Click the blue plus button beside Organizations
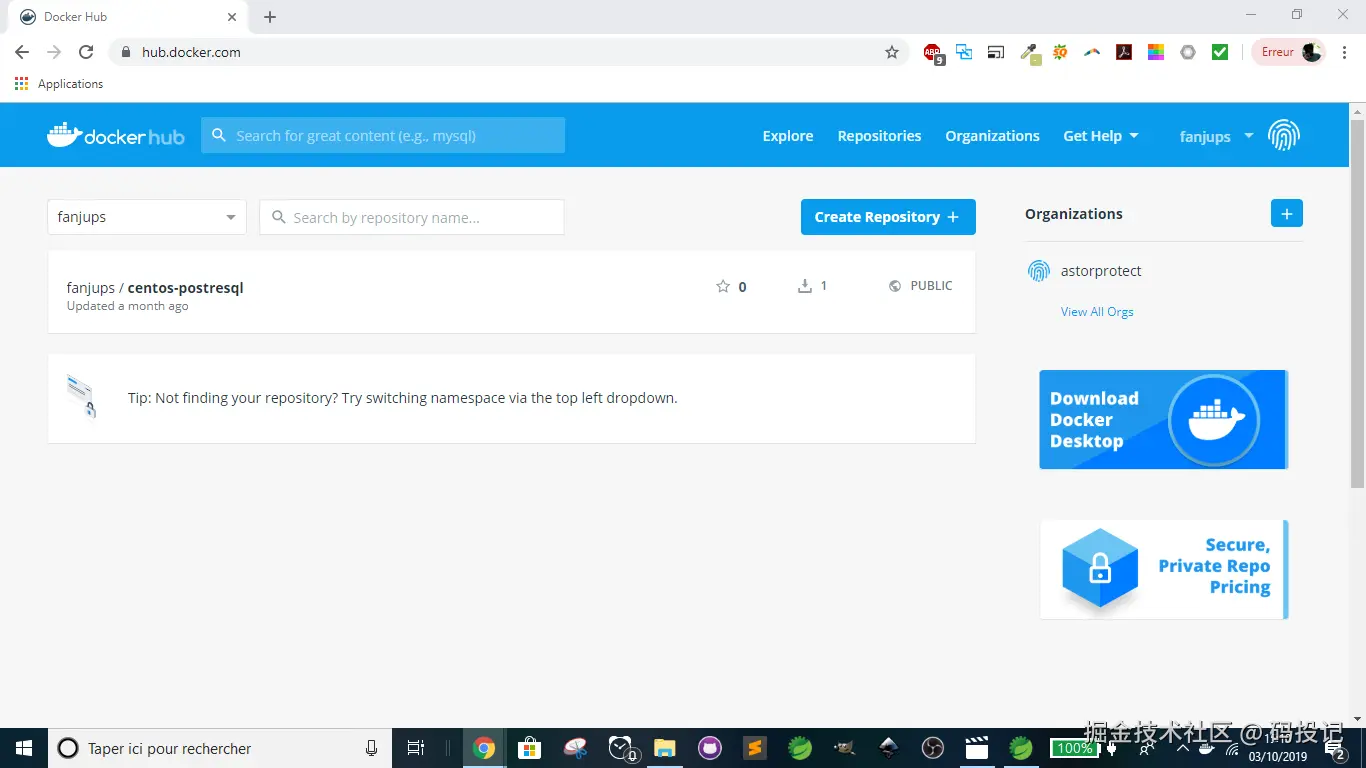Viewport: 1366px width, 768px height. tap(1287, 213)
